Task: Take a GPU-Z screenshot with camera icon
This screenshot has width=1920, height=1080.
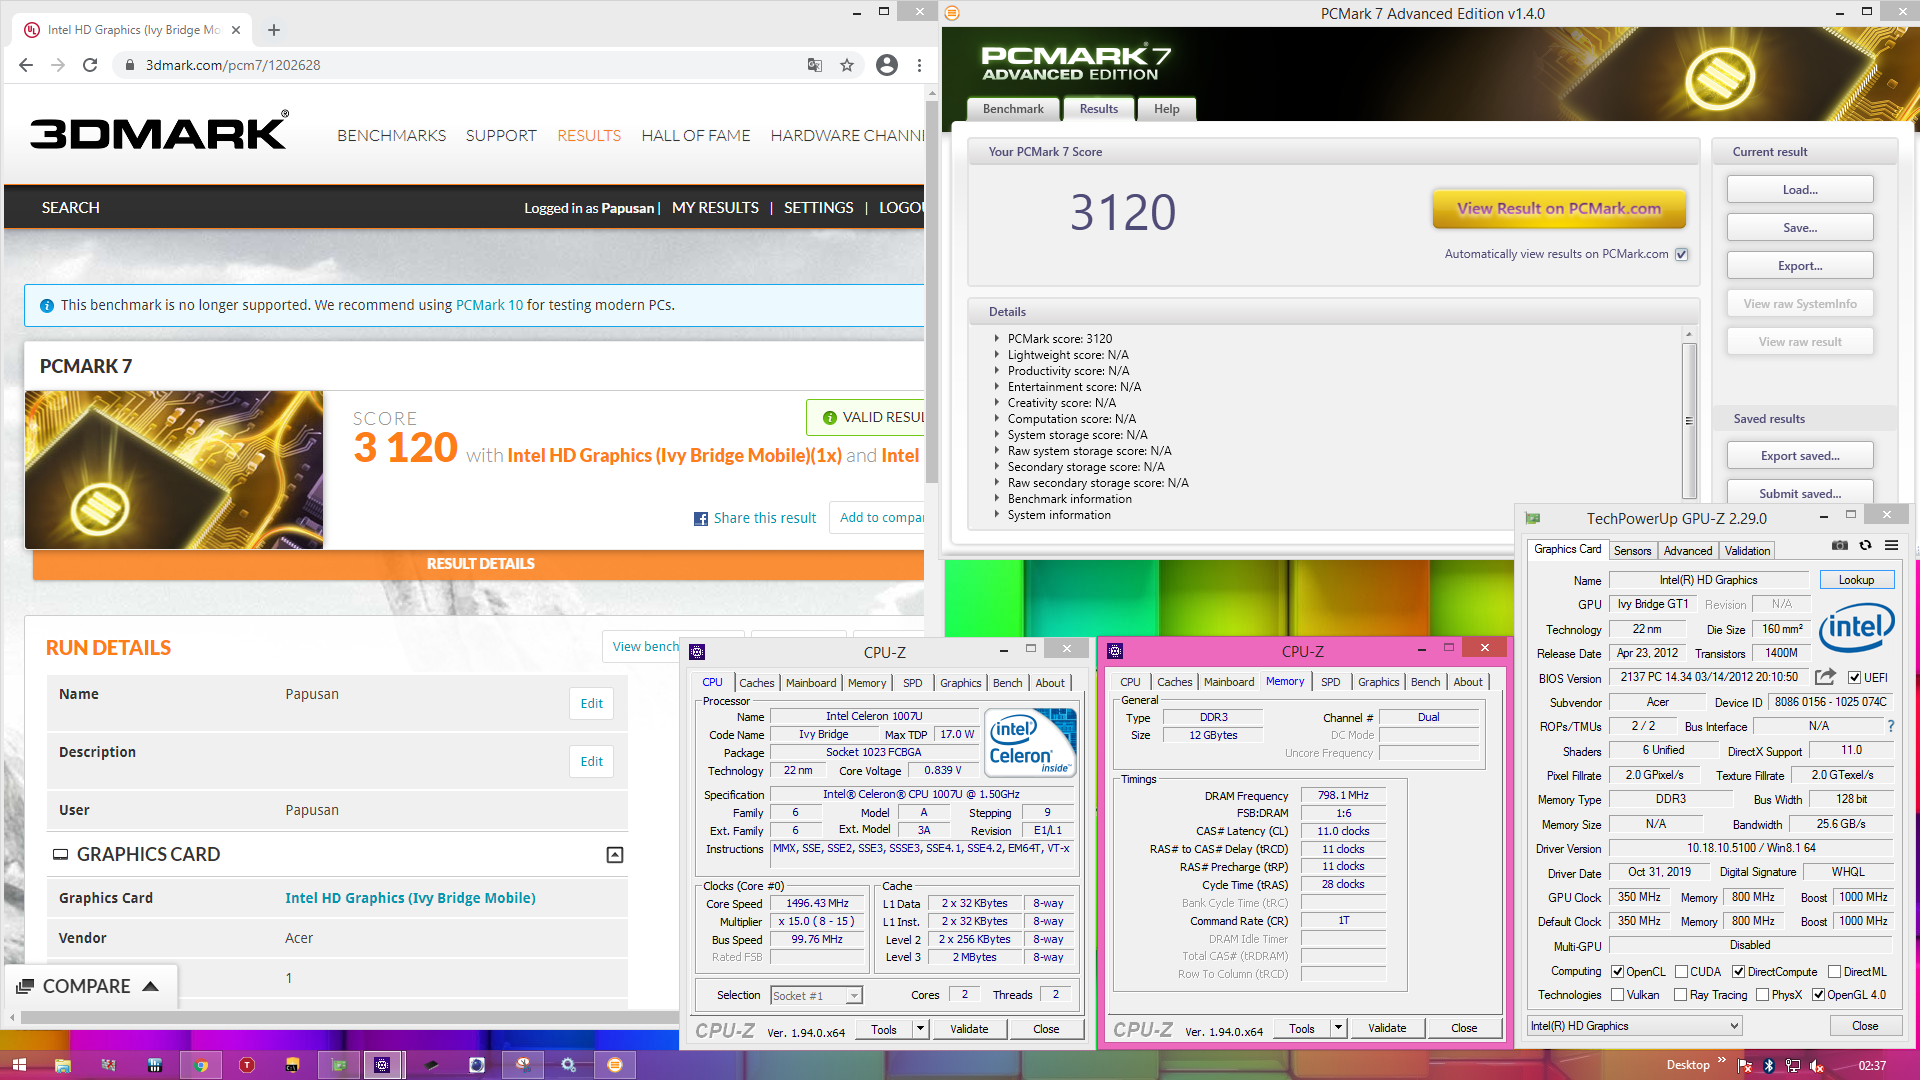Action: click(1839, 546)
